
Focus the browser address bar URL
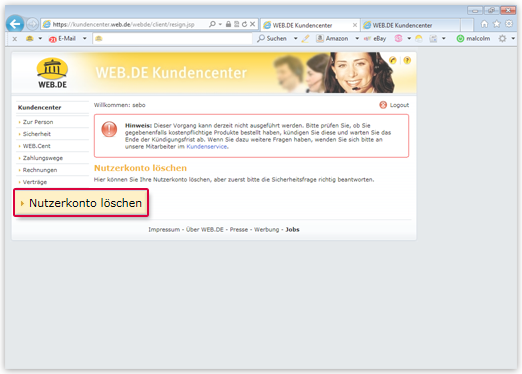[124, 24]
